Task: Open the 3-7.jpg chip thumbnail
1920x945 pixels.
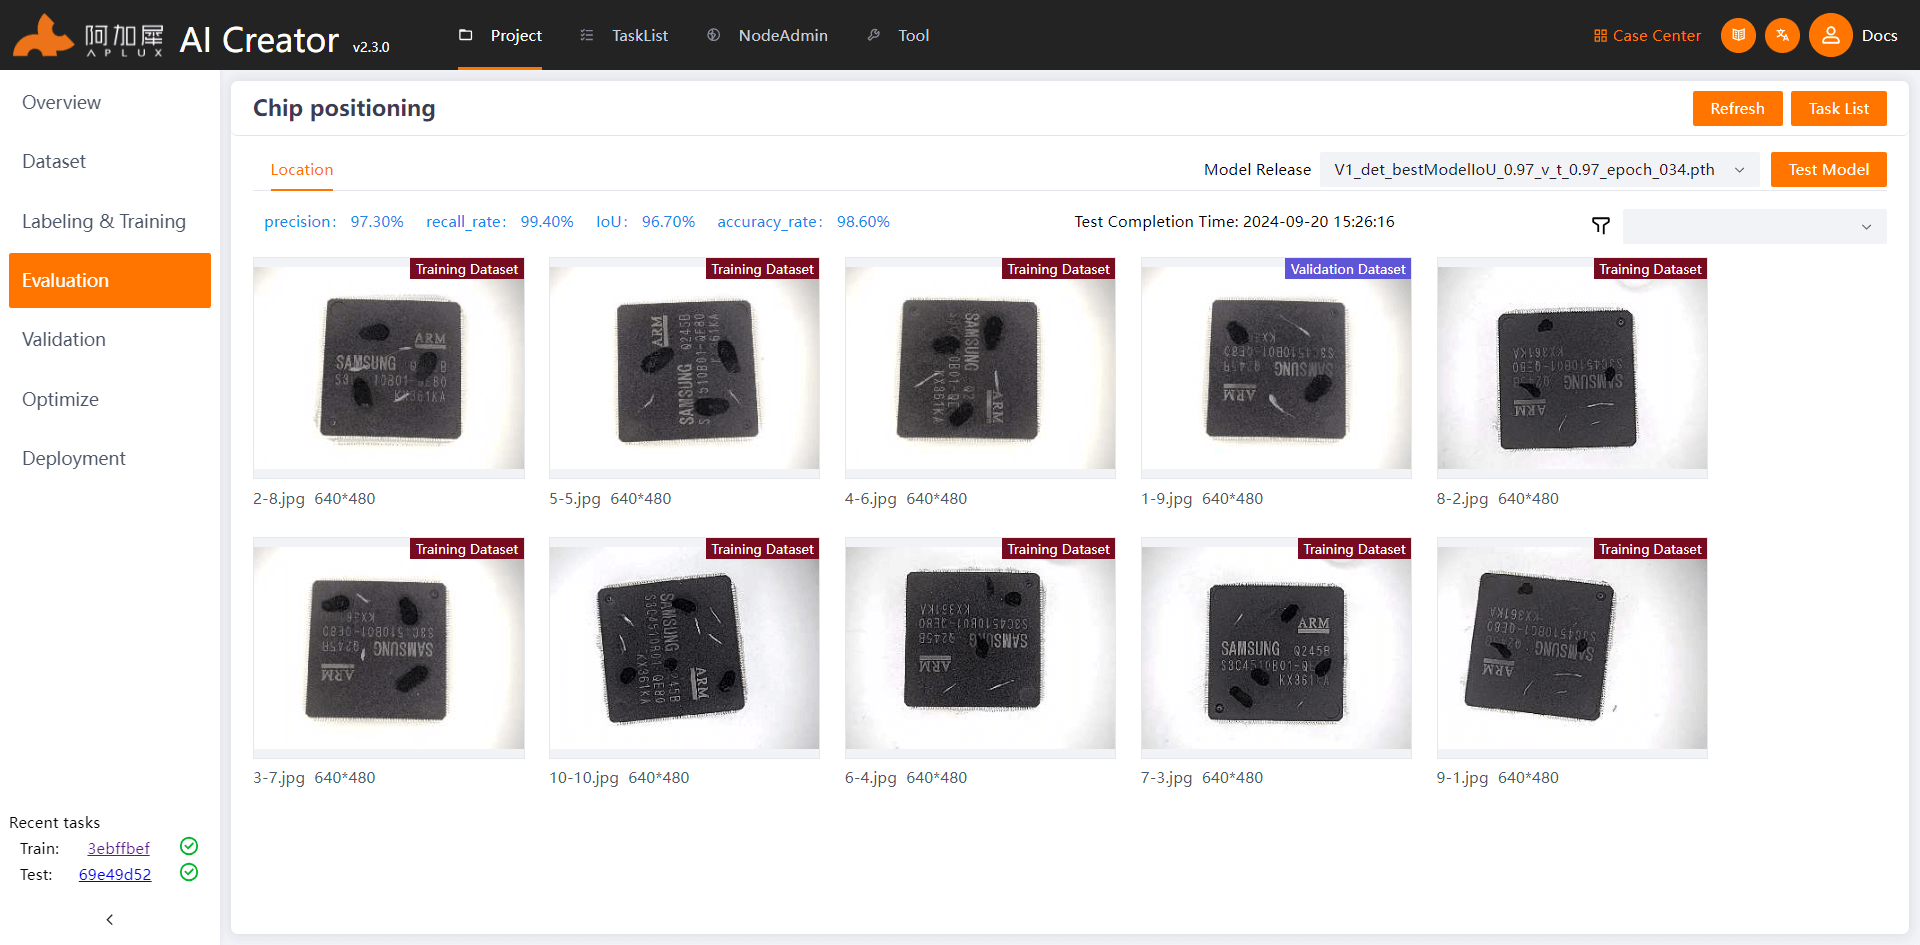Action: 389,648
